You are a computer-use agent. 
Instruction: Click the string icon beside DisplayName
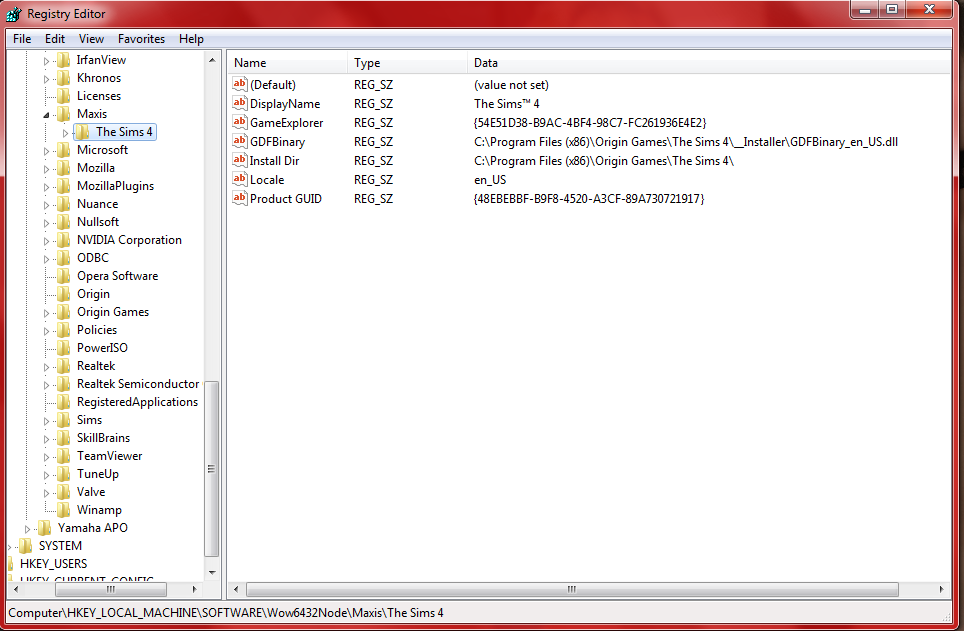(239, 103)
